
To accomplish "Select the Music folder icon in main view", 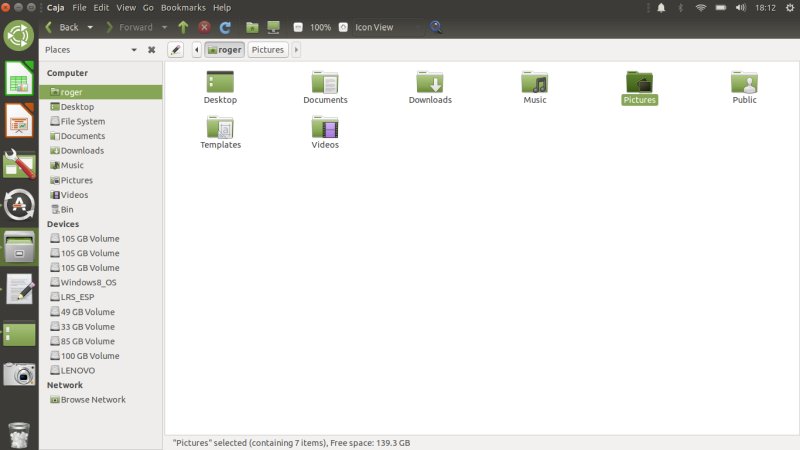I will pyautogui.click(x=535, y=87).
